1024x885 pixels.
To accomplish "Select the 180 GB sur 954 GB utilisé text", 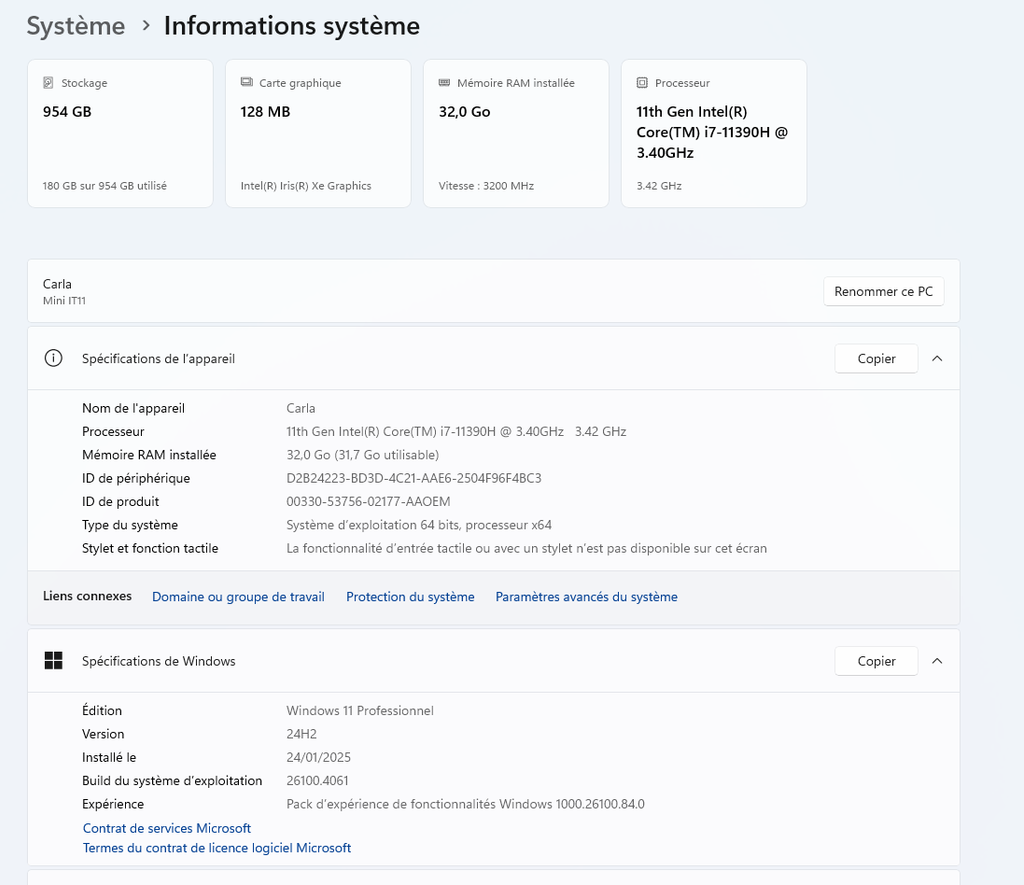I will tap(104, 185).
